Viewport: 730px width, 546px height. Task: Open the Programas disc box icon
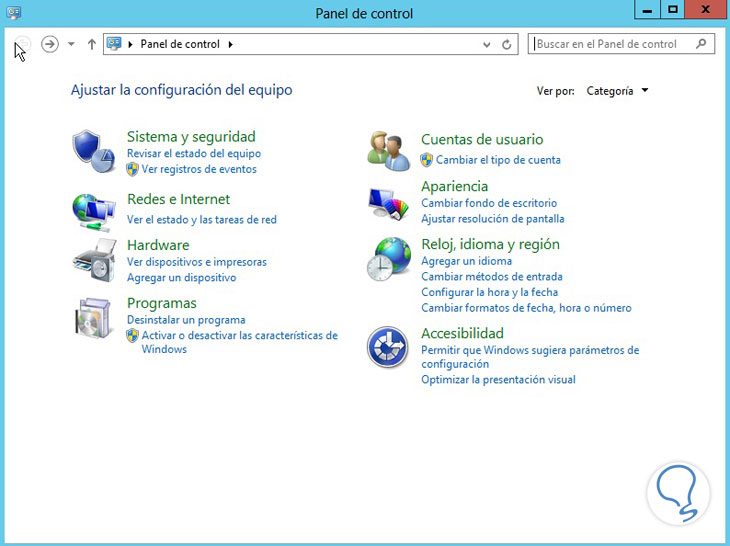[x=94, y=318]
